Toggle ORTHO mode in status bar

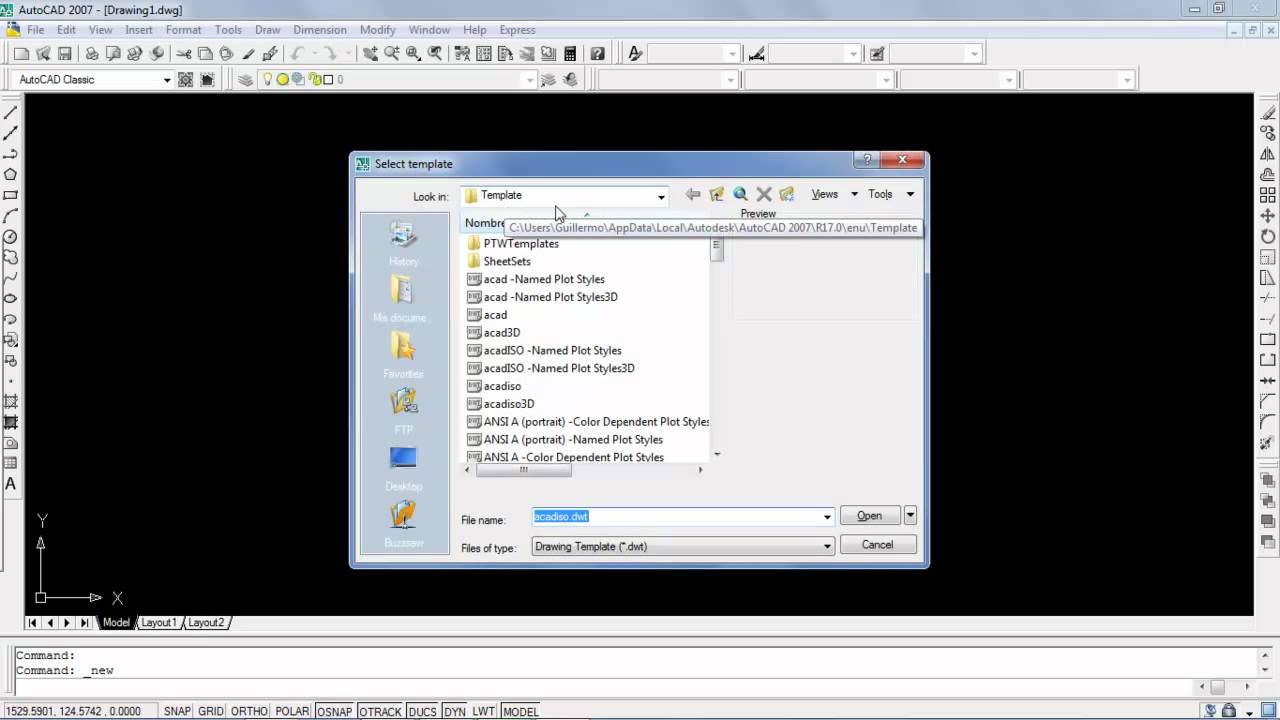(x=249, y=712)
